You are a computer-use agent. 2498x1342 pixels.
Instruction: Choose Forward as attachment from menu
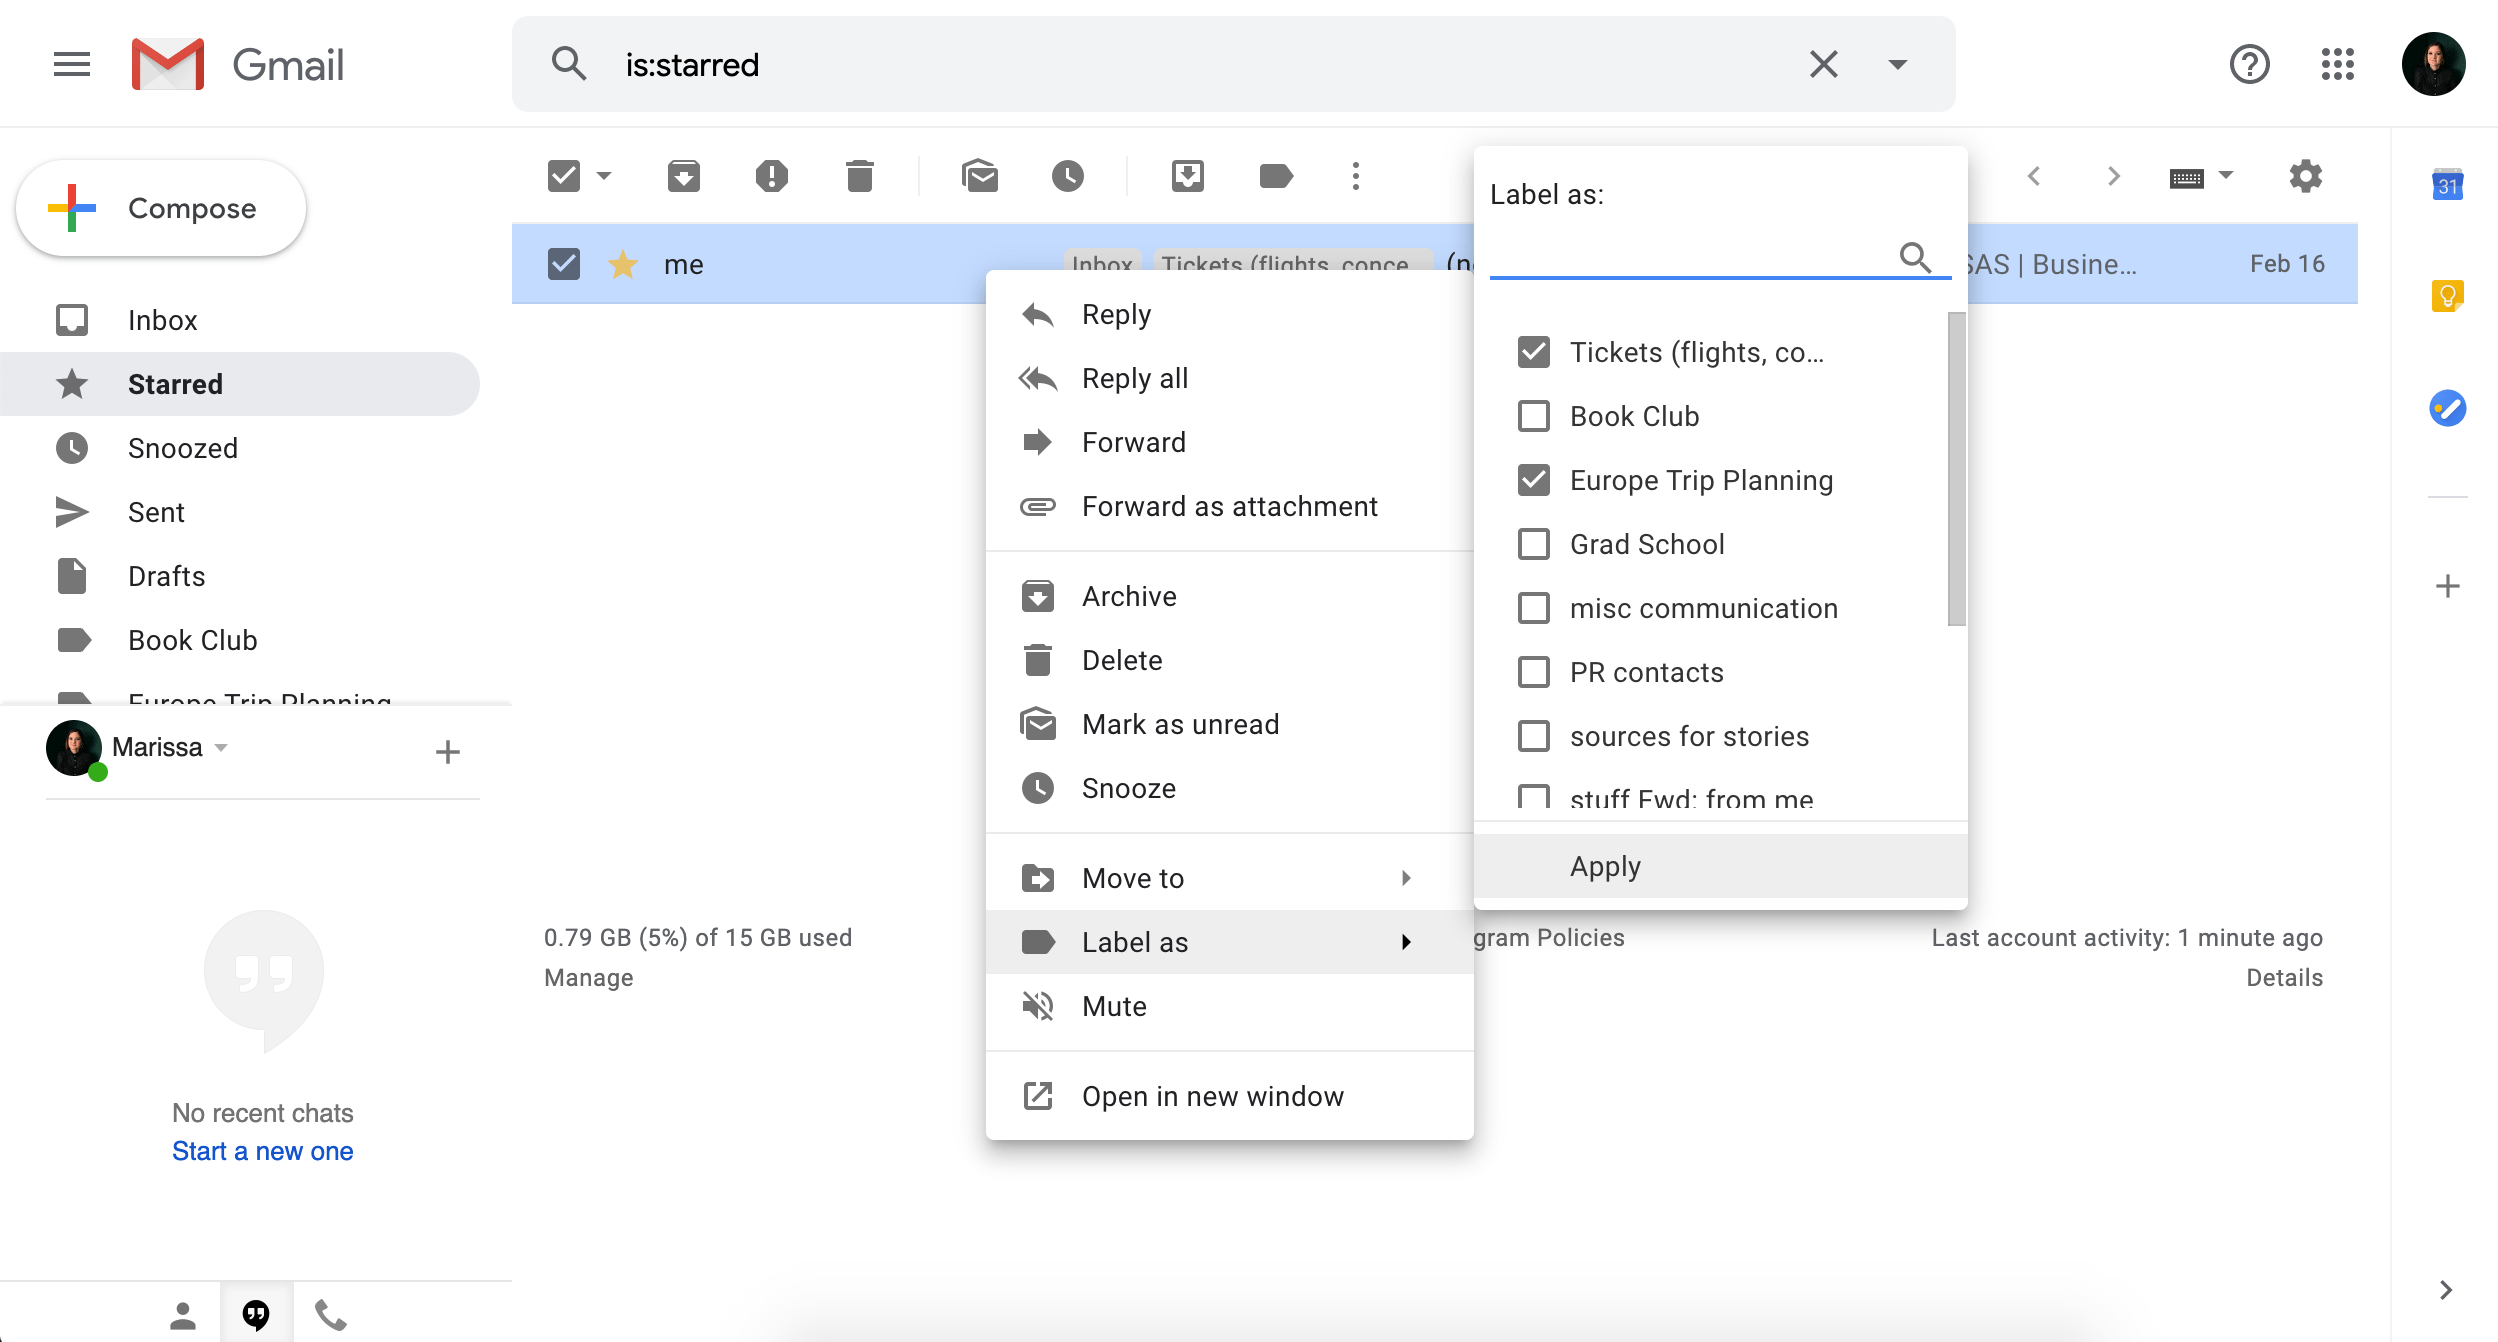(x=1229, y=506)
